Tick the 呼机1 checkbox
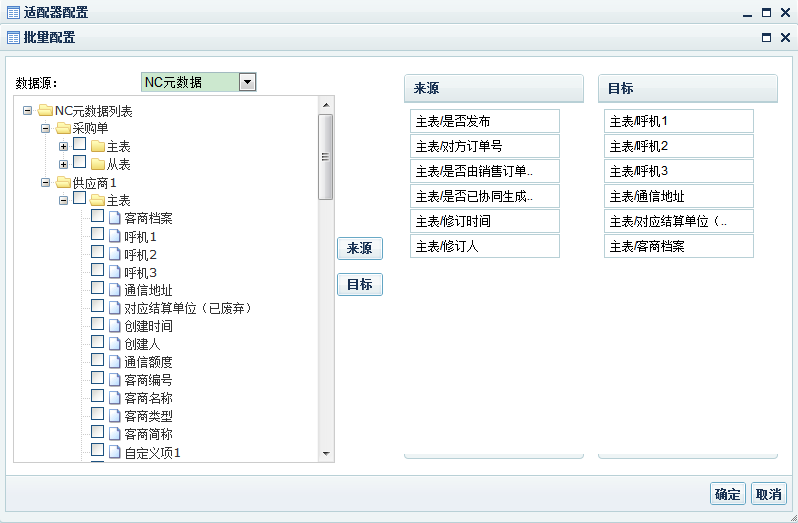The image size is (798, 523). [x=97, y=234]
